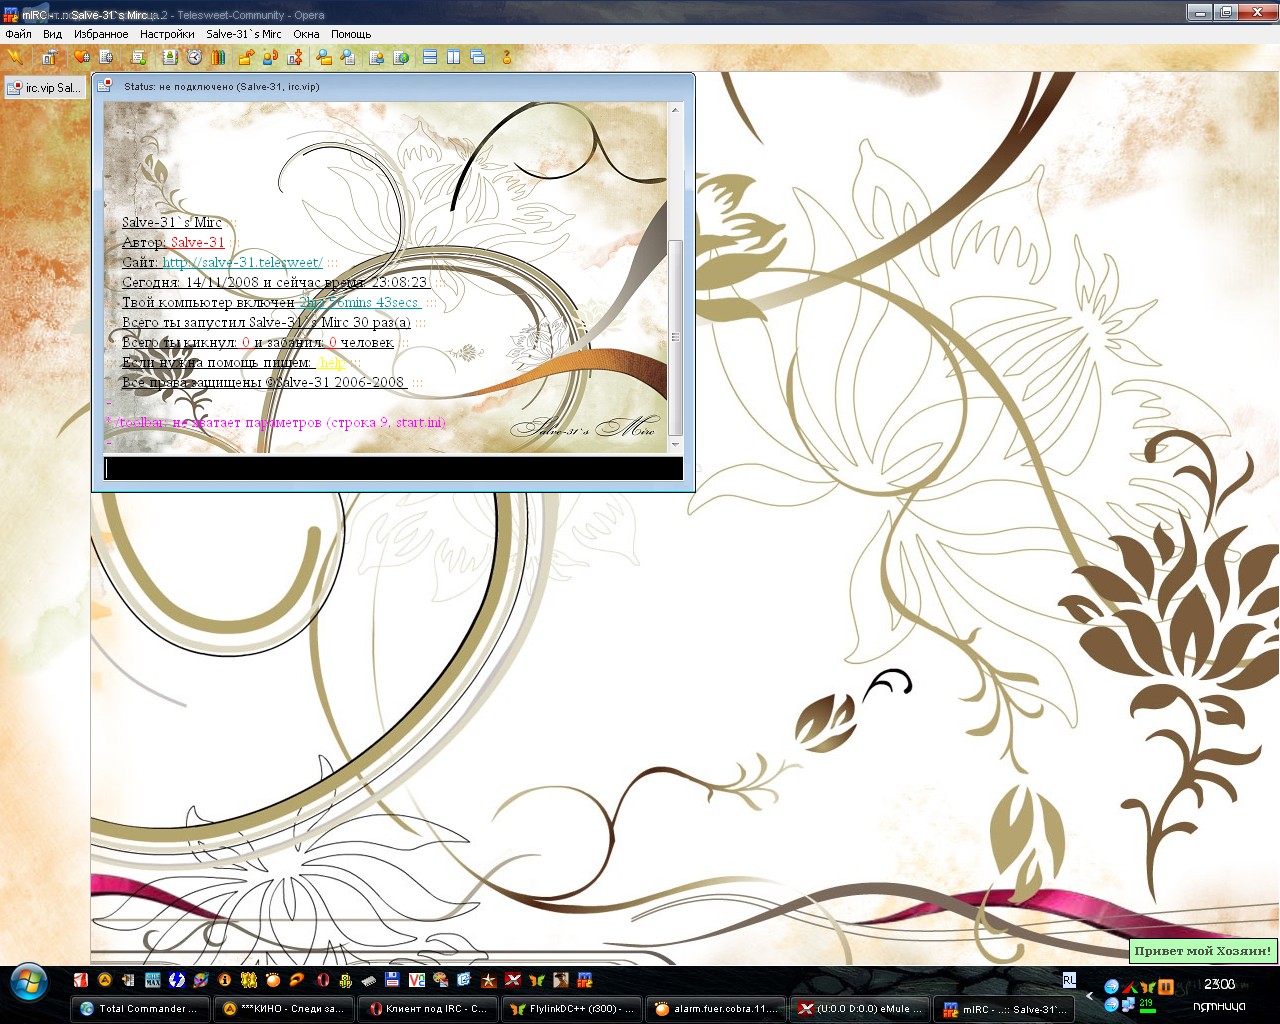Open the Файл menu
The width and height of the screenshot is (1280, 1024).
coord(18,34)
